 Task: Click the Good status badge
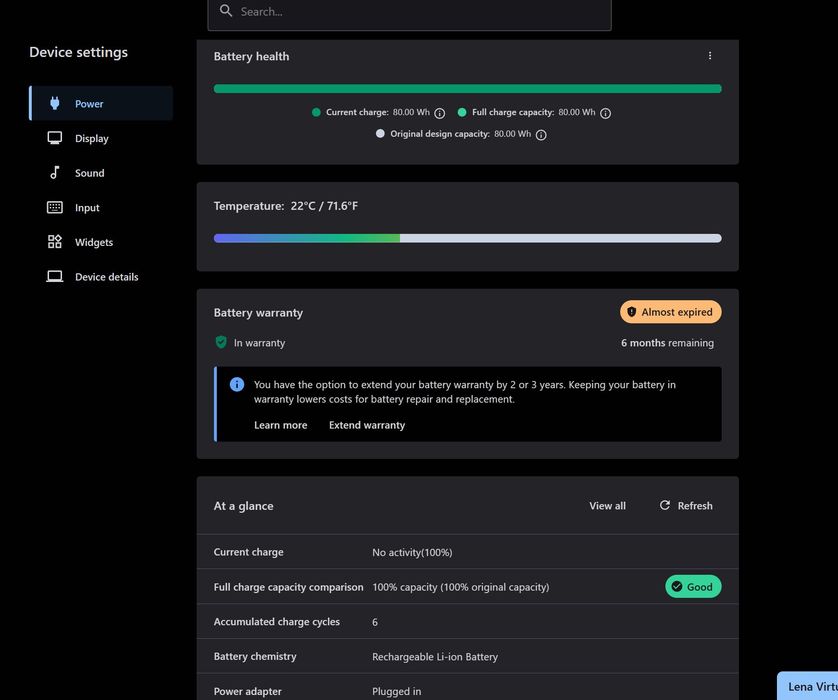point(693,587)
